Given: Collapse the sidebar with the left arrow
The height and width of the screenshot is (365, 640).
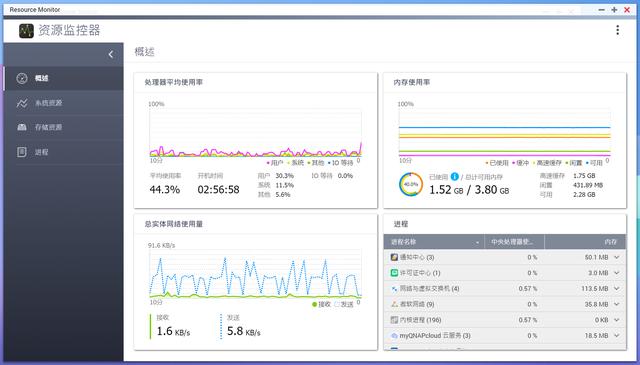Looking at the screenshot, I should tap(111, 54).
